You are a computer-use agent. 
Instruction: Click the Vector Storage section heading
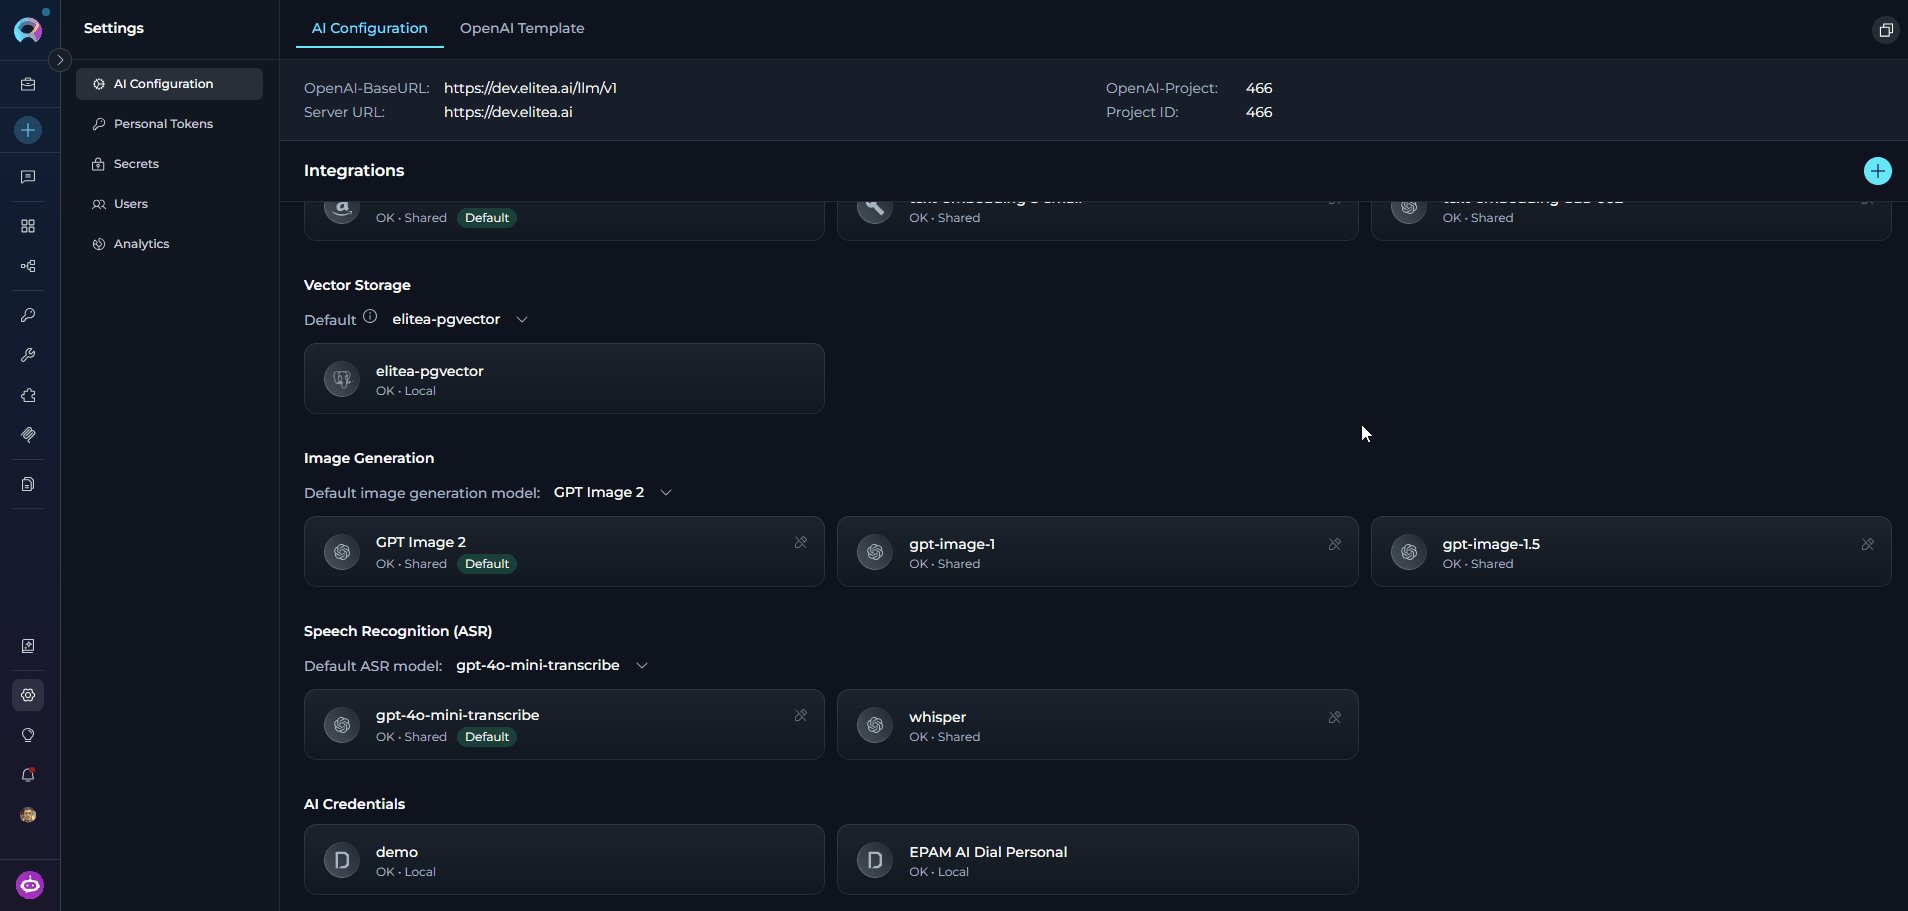click(357, 285)
